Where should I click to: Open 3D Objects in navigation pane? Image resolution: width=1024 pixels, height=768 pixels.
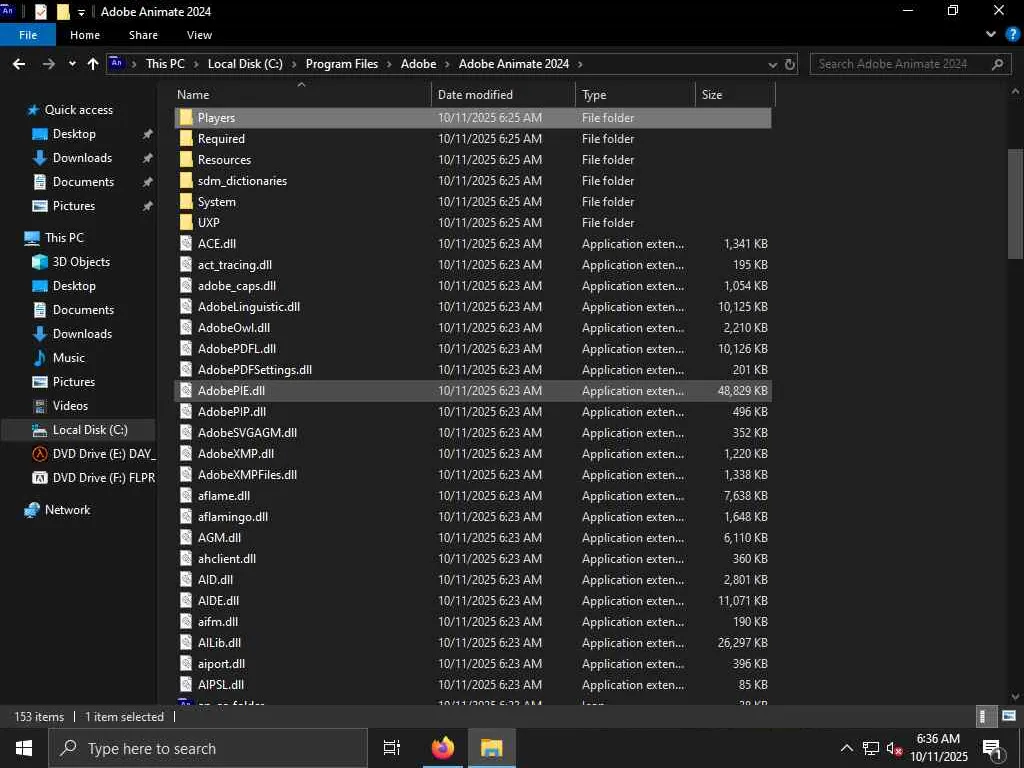click(81, 262)
